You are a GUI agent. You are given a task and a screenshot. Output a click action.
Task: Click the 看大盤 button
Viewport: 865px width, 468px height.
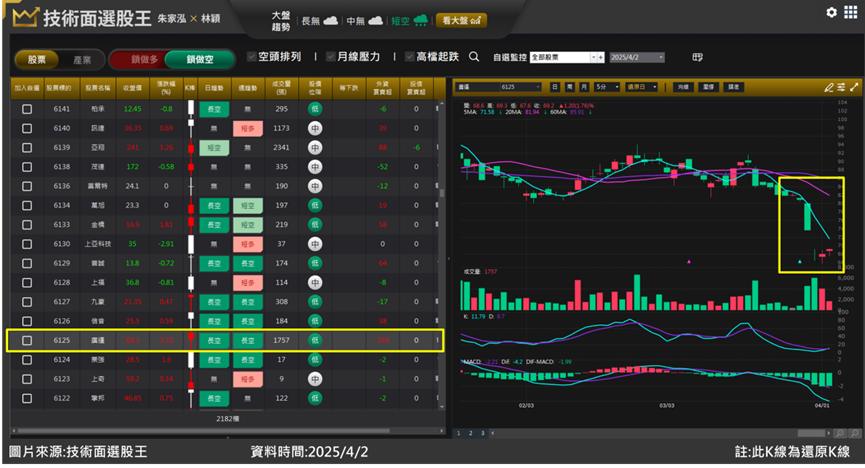(x=461, y=20)
